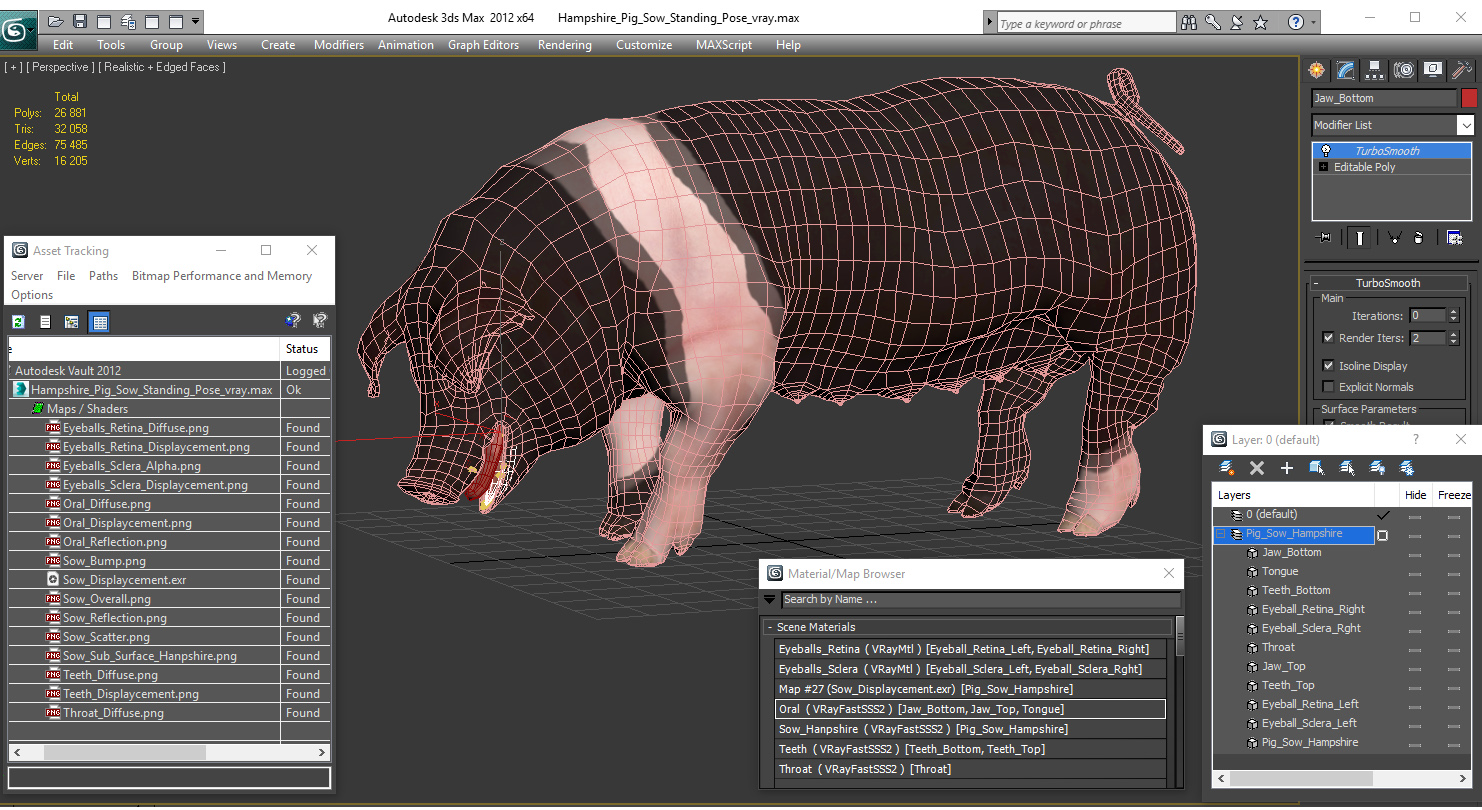1482x810 pixels.
Task: Toggle Freeze for 0 (default) layer
Action: (x=1454, y=515)
